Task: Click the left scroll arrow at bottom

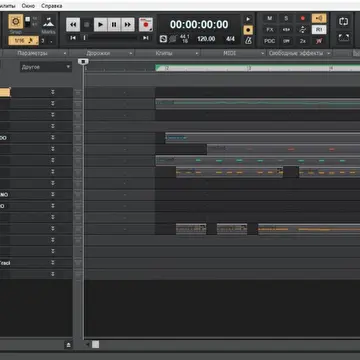Action: click(87, 344)
